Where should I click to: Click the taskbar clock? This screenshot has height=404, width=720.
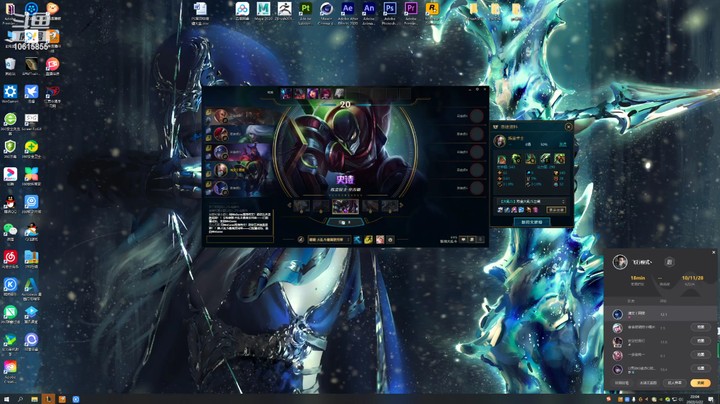pyautogui.click(x=695, y=399)
